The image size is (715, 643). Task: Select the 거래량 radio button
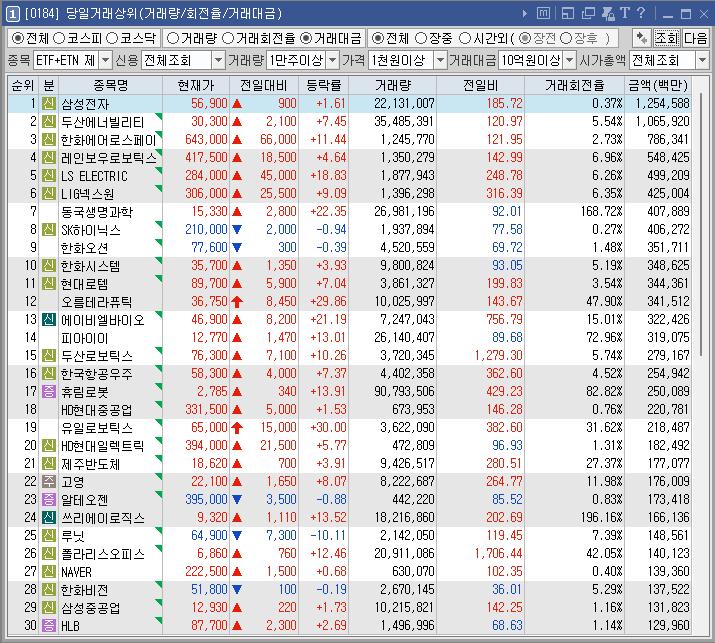coord(172,38)
